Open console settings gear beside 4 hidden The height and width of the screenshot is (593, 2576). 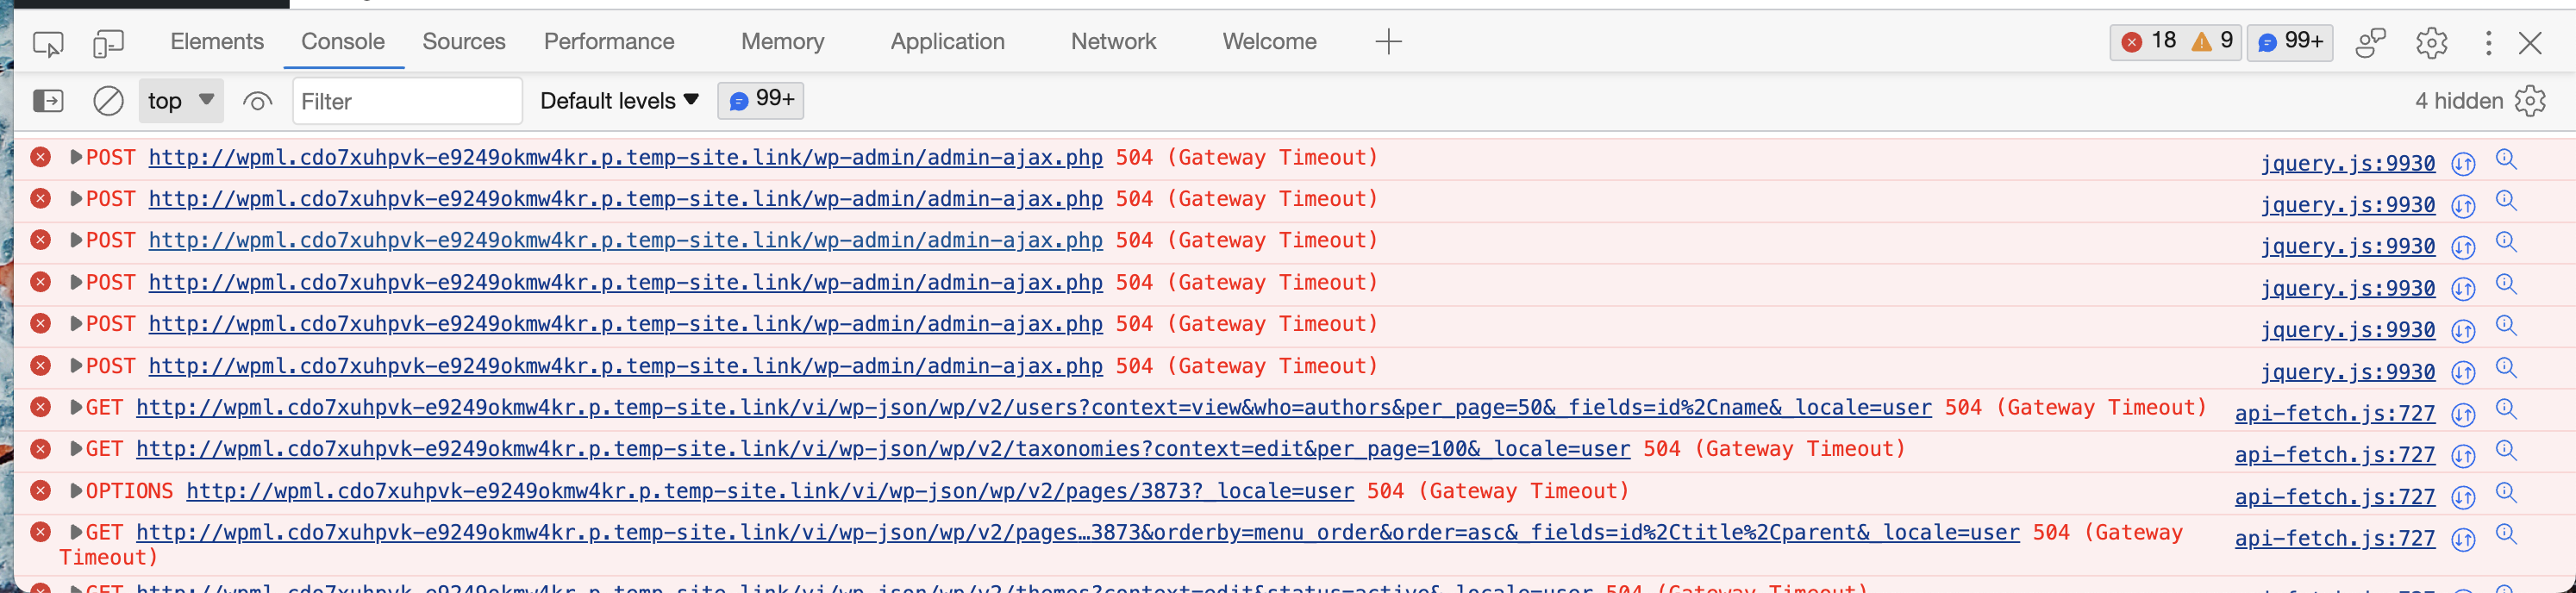click(2530, 101)
